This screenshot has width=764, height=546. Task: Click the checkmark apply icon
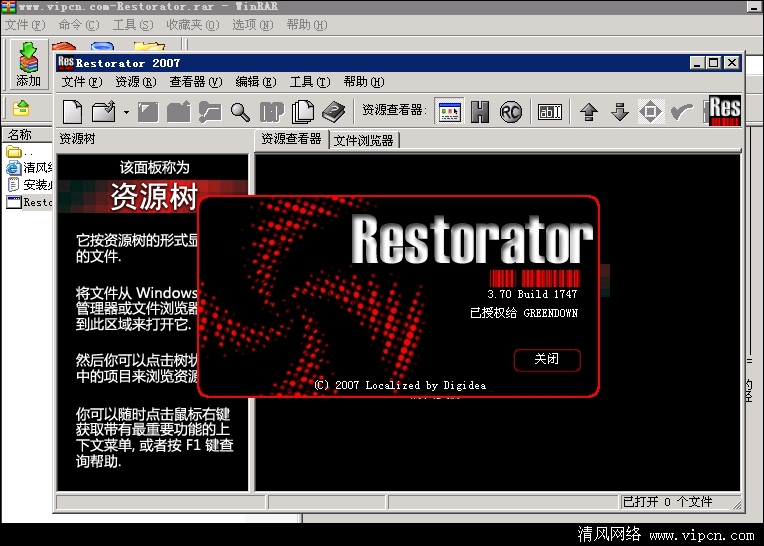682,111
